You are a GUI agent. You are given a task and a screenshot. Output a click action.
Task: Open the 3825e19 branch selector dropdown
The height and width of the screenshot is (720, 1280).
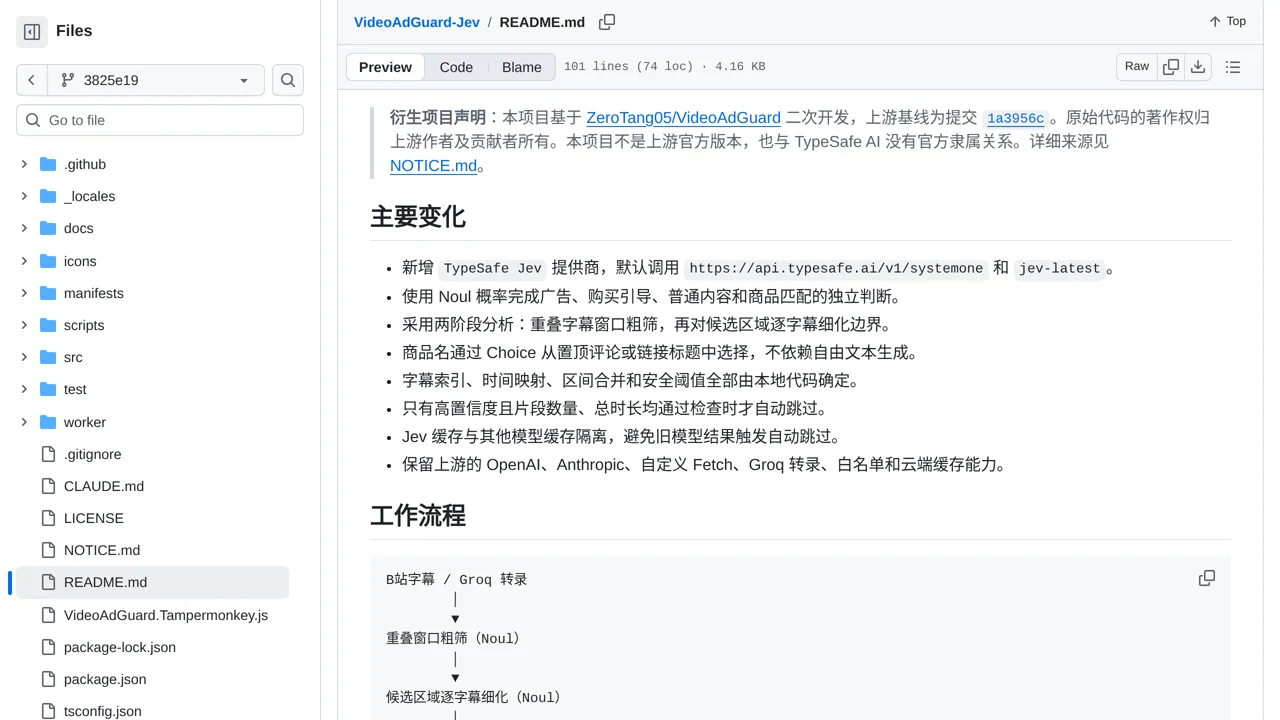click(x=156, y=80)
